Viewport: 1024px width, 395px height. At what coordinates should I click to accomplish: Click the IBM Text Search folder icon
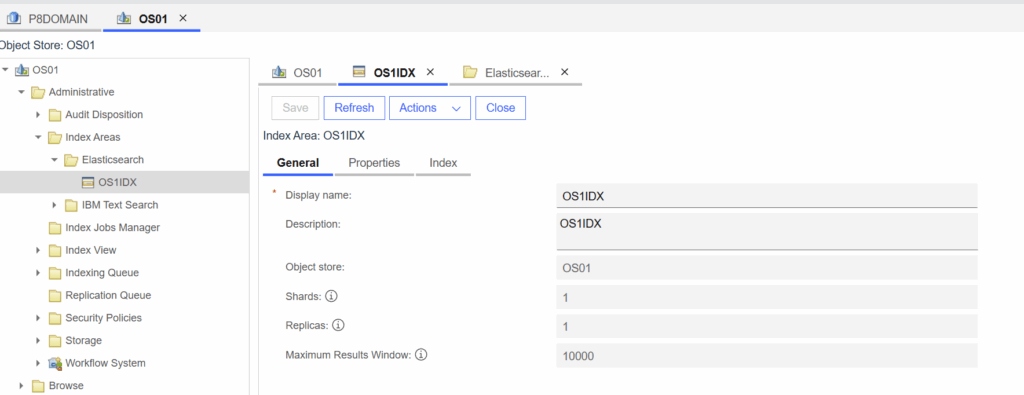[x=71, y=205]
